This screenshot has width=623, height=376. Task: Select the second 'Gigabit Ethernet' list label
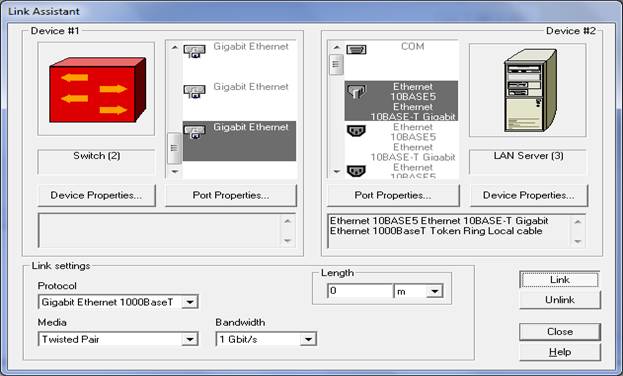click(251, 87)
